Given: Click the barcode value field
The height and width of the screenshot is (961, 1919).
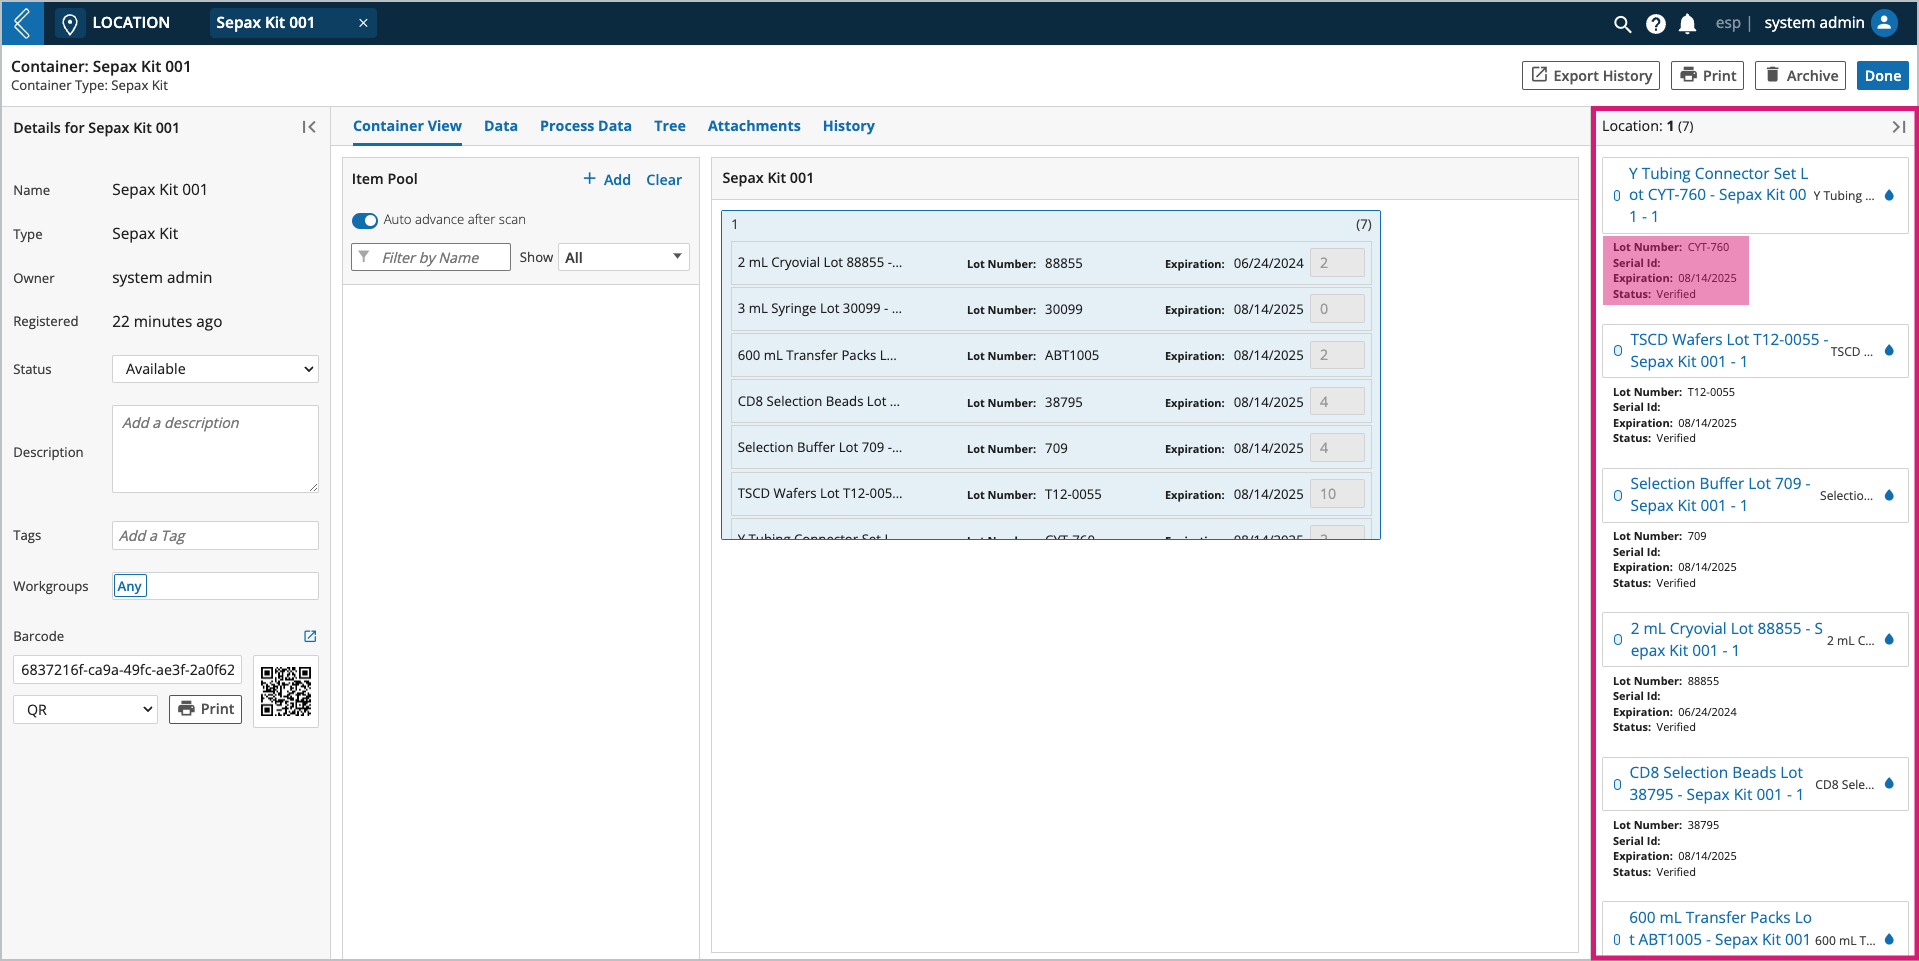Looking at the screenshot, I should (x=127, y=670).
